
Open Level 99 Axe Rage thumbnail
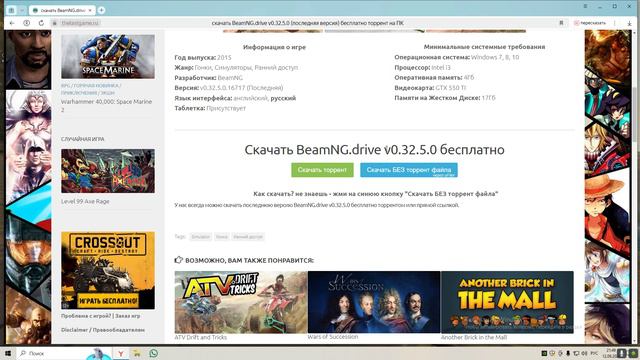[108, 171]
